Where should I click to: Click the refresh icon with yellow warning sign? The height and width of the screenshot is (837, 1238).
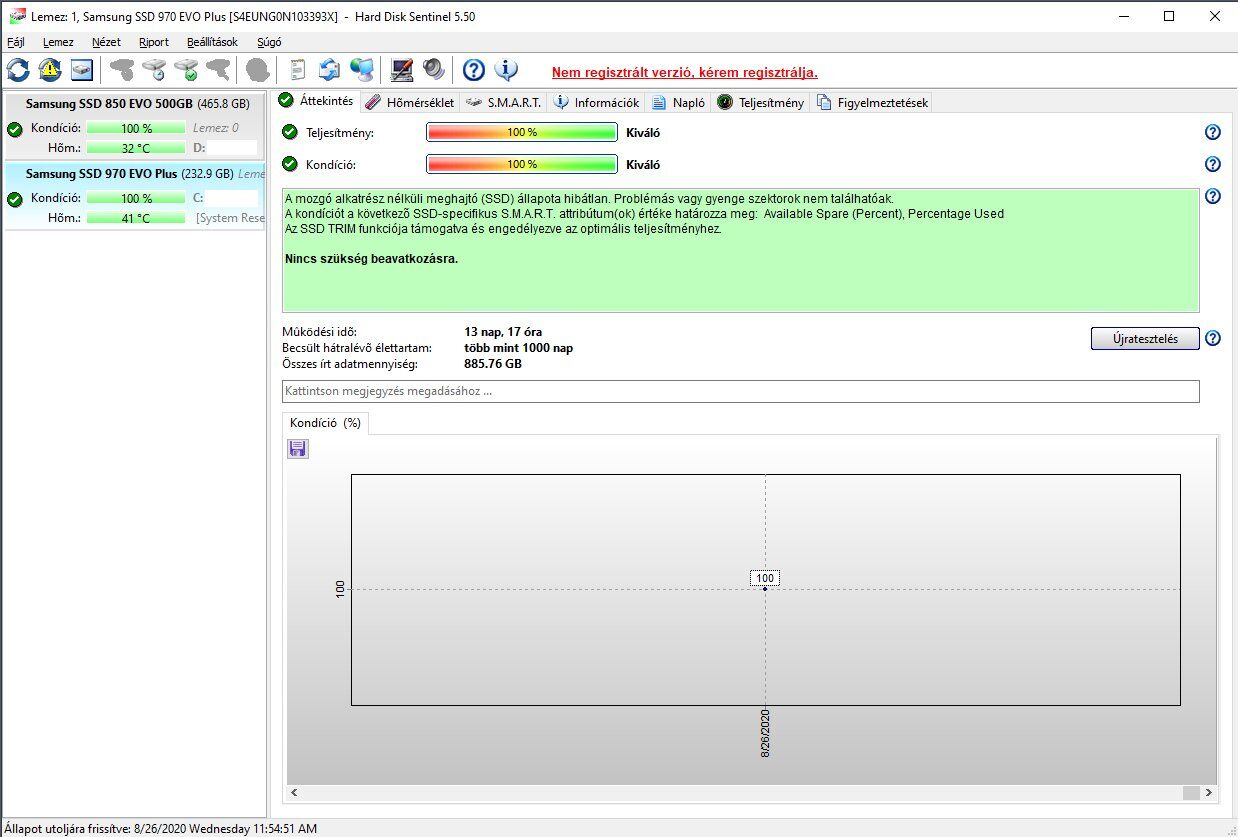point(50,70)
